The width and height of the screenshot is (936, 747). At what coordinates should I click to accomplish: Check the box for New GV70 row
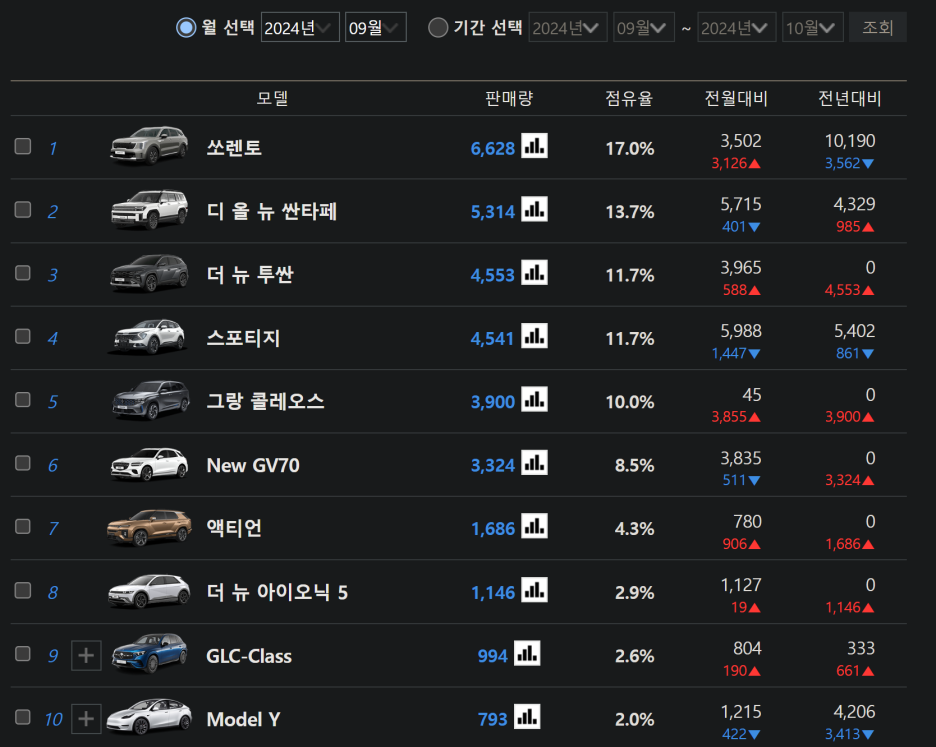pyautogui.click(x=23, y=463)
